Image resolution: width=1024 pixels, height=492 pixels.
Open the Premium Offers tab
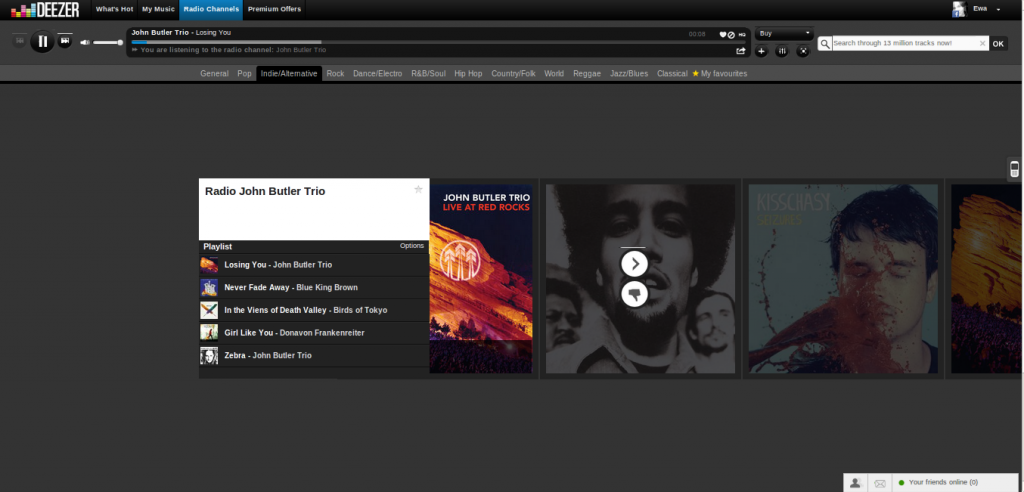[x=274, y=9]
